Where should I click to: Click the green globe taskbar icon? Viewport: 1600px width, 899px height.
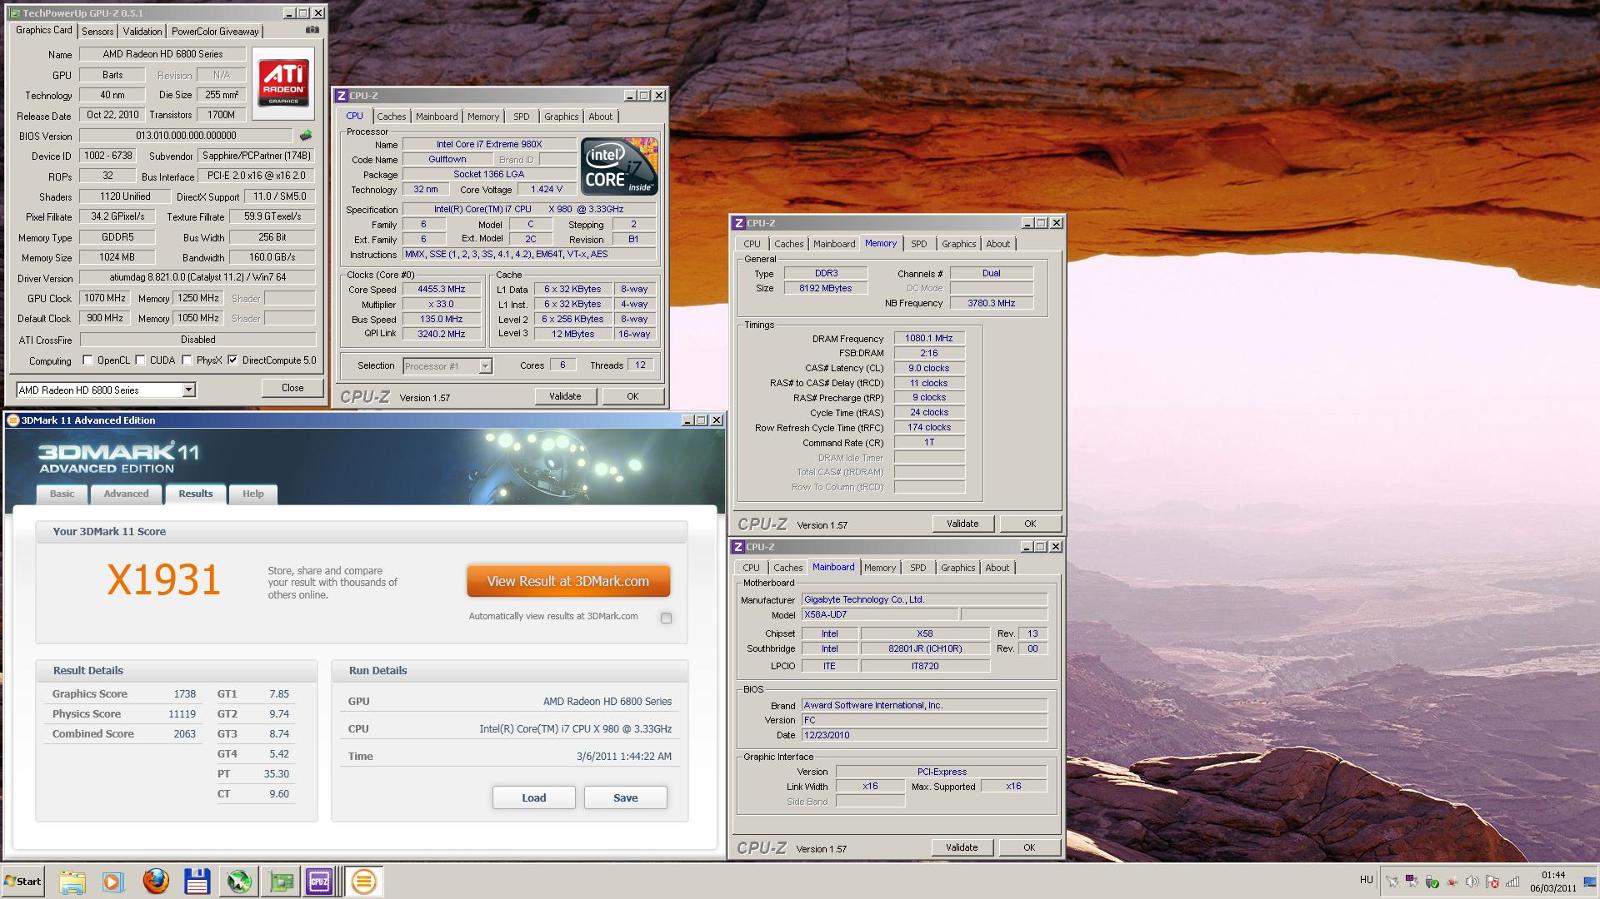coord(239,881)
